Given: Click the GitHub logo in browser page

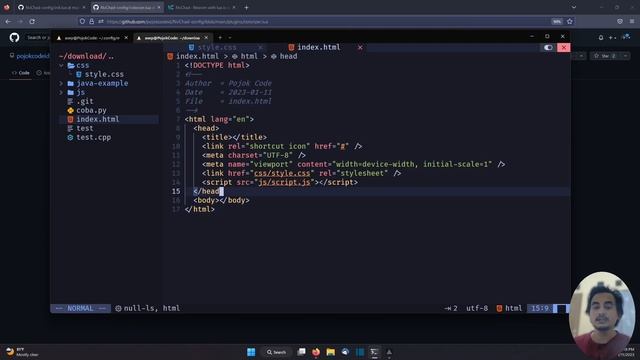Looking at the screenshot, I should coord(14,38).
